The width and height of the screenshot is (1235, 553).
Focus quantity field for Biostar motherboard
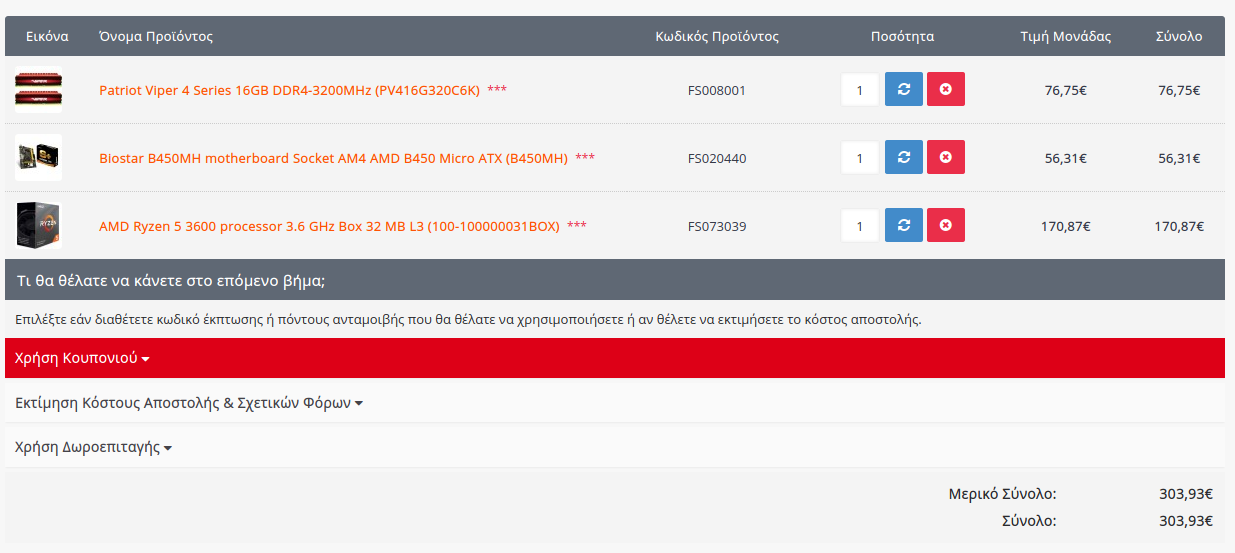(860, 158)
